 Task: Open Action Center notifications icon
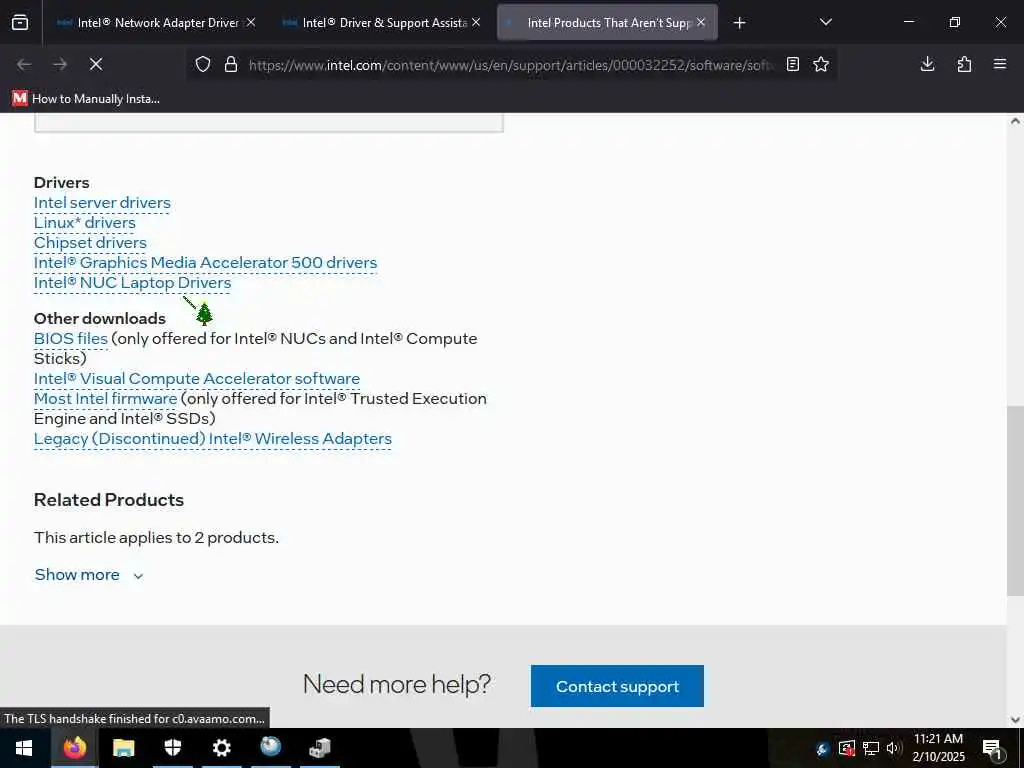993,749
